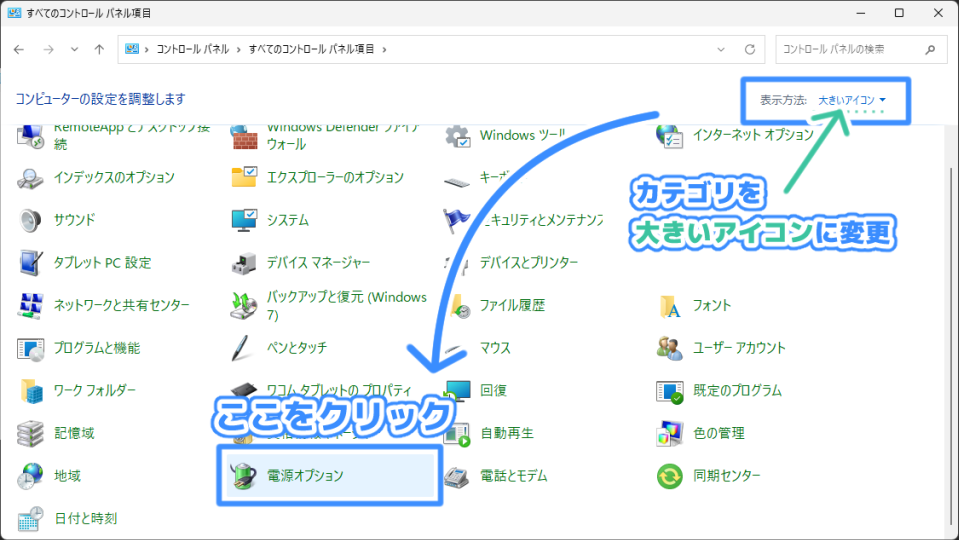The height and width of the screenshot is (540, 959).
Task: Click the 記憶域 storage drives icon
Action: coord(30,434)
